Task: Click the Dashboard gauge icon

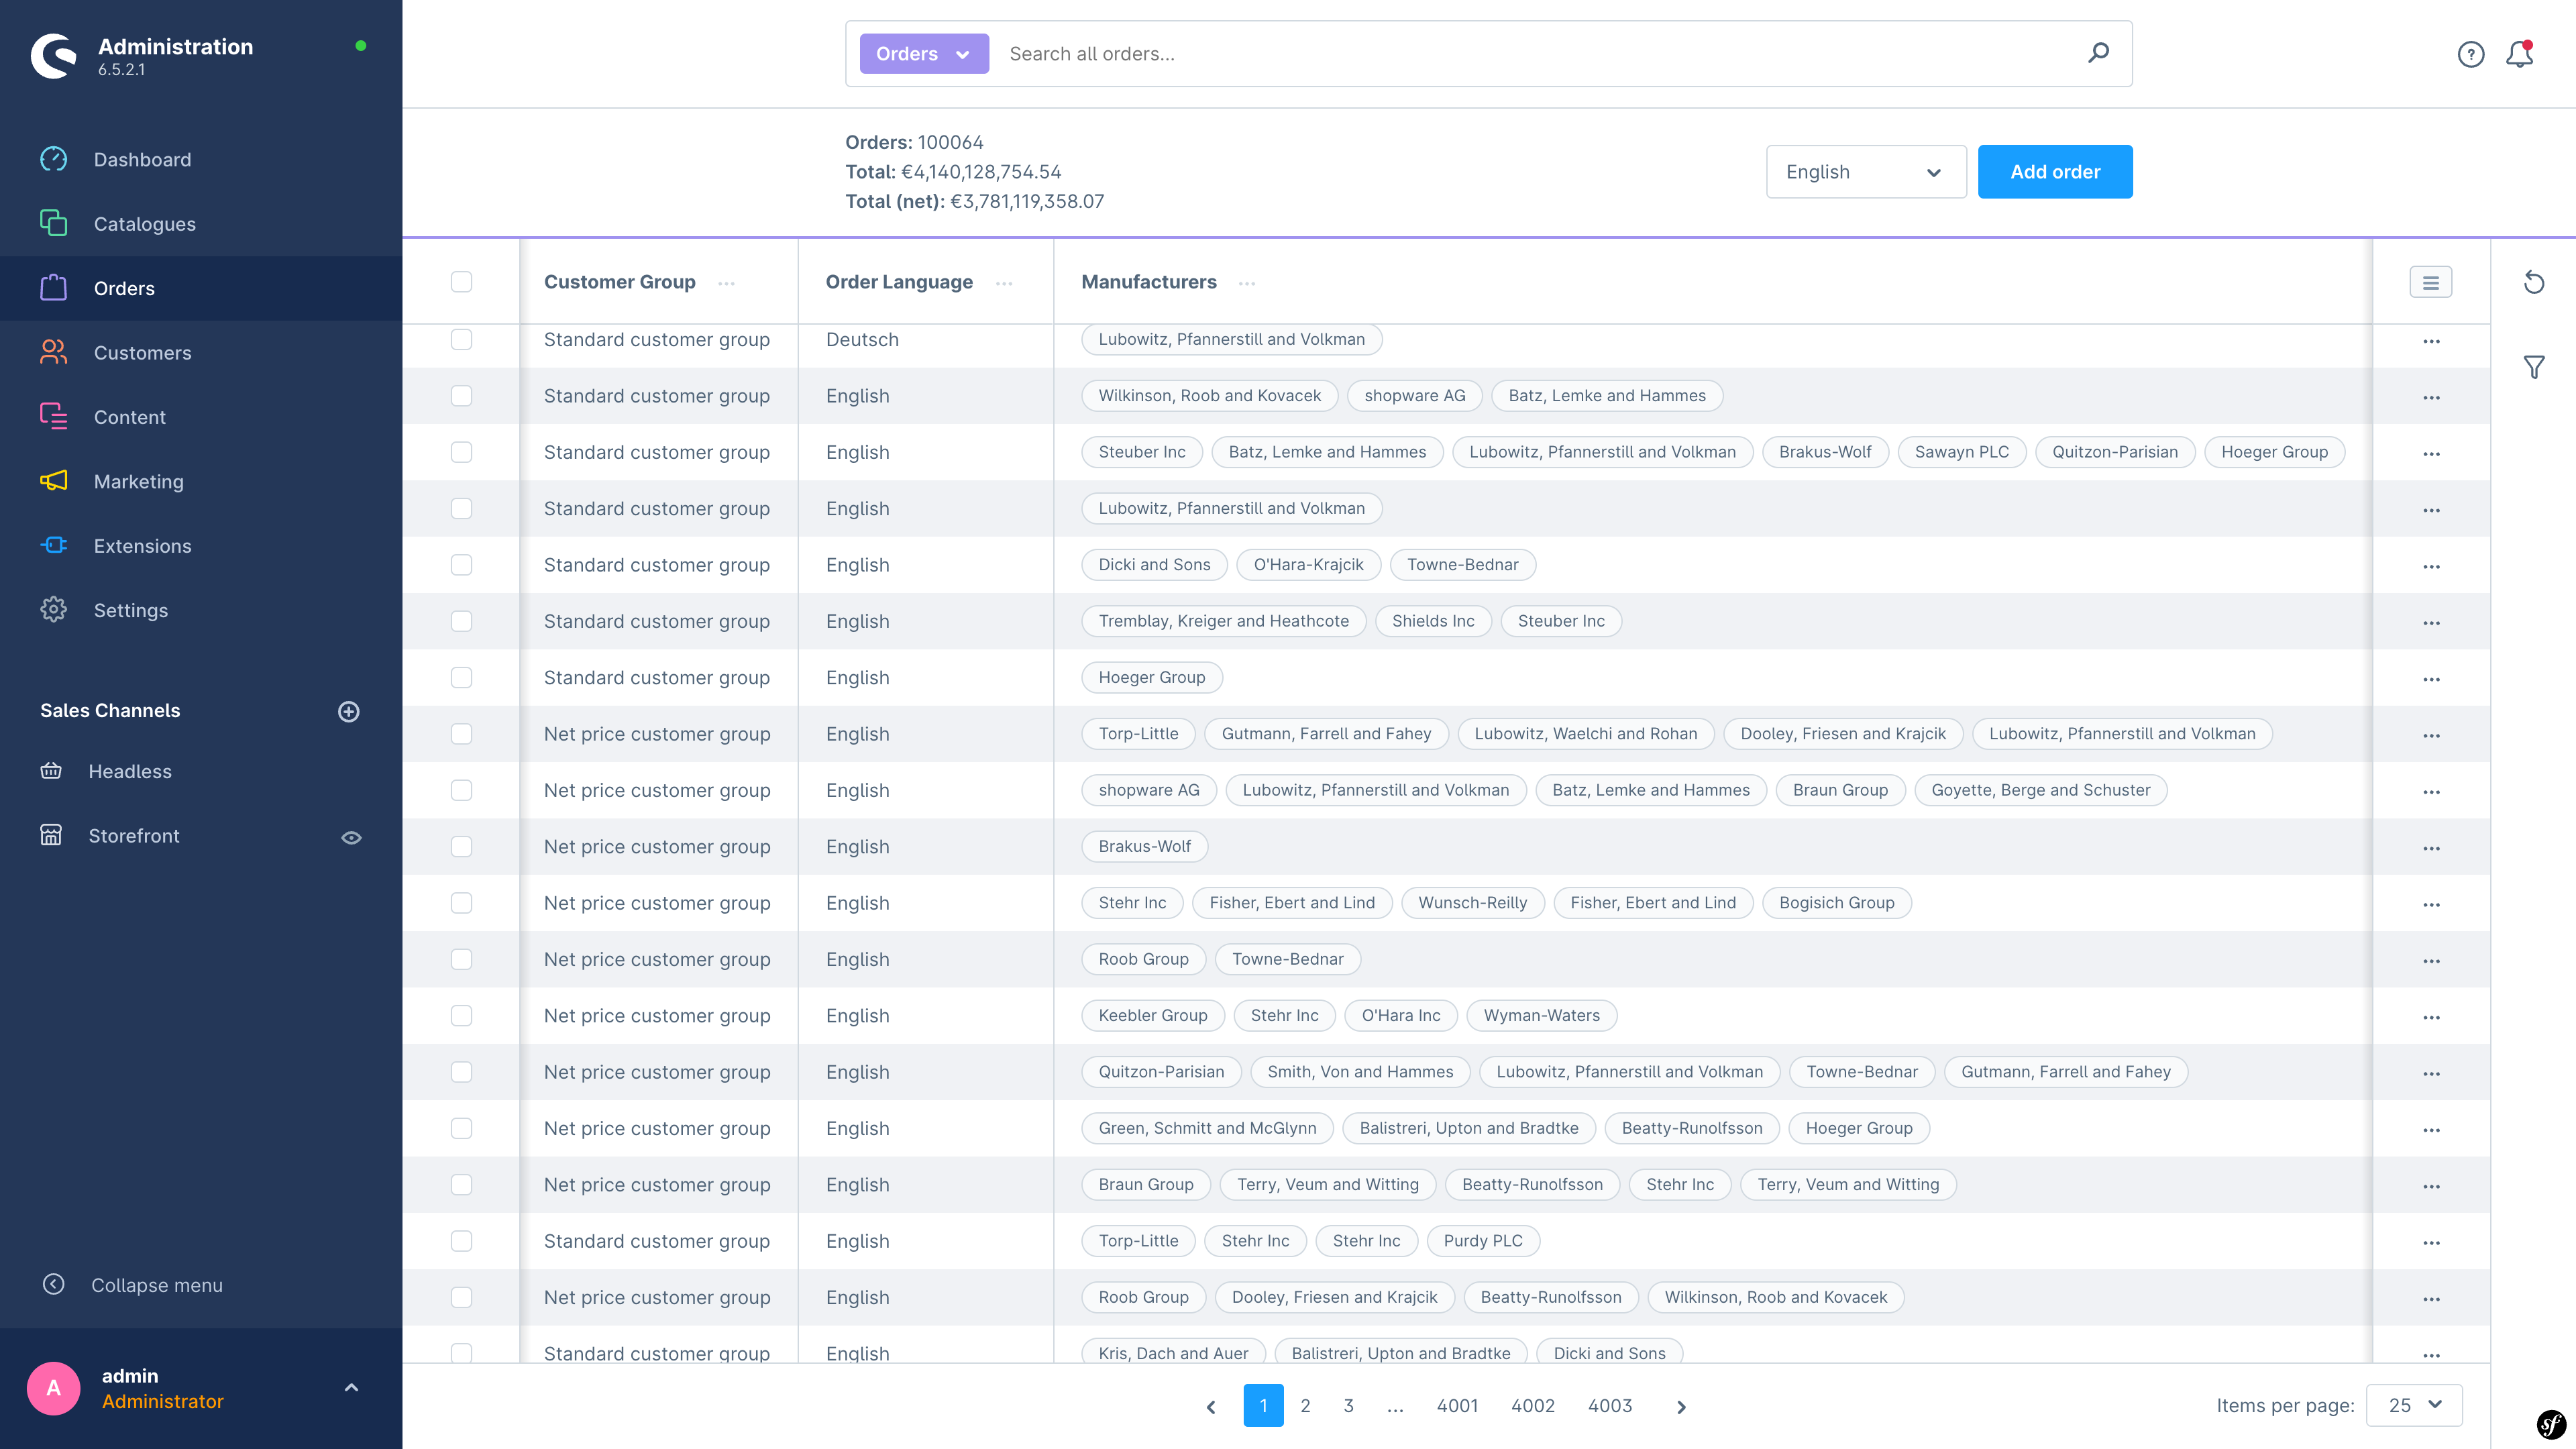Action: coord(53,159)
